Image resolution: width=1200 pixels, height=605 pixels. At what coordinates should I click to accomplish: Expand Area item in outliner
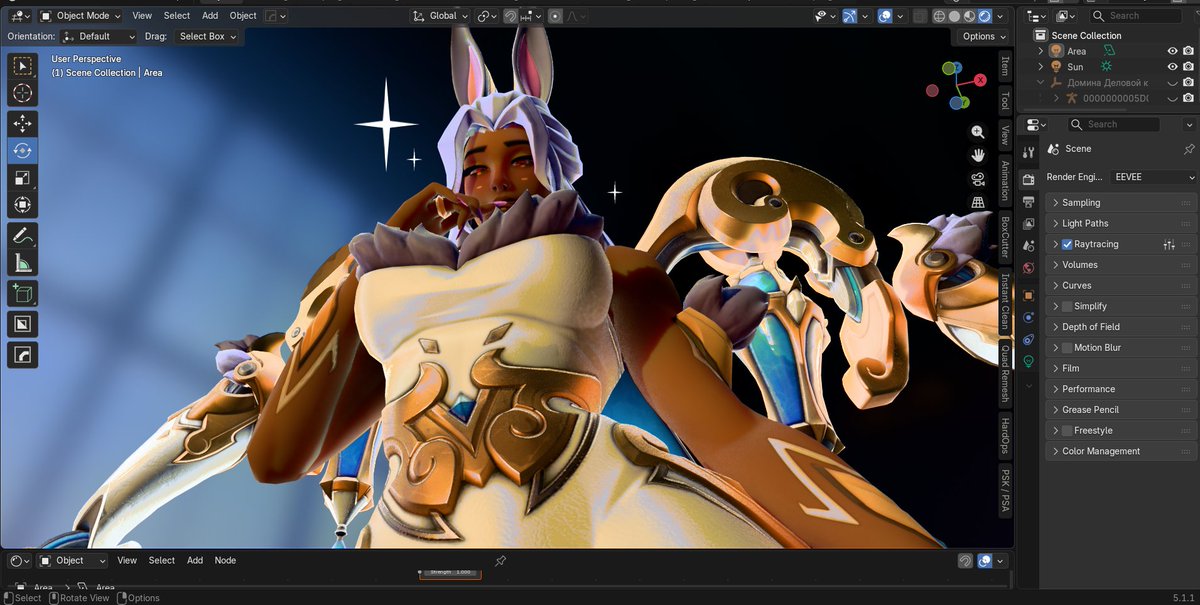(1041, 51)
